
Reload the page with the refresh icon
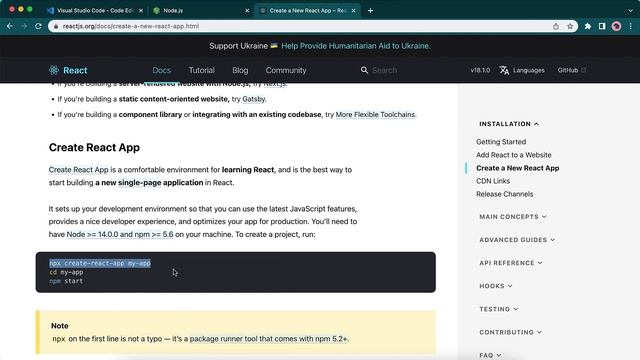point(38,26)
